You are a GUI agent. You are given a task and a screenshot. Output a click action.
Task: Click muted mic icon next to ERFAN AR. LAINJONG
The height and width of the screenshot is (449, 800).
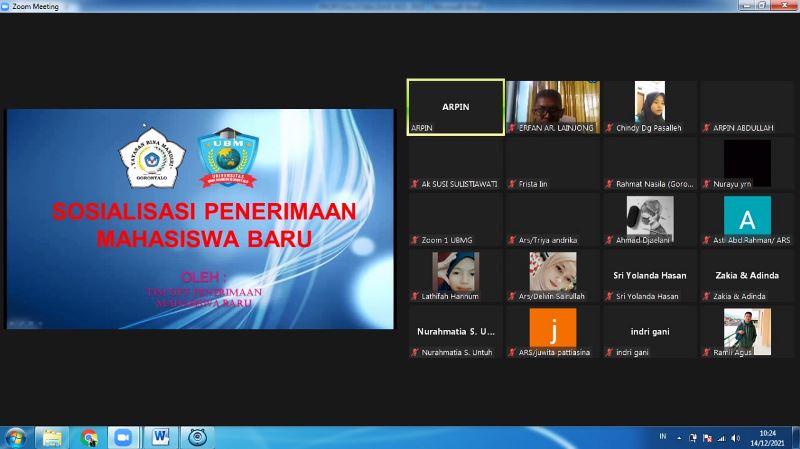[512, 128]
